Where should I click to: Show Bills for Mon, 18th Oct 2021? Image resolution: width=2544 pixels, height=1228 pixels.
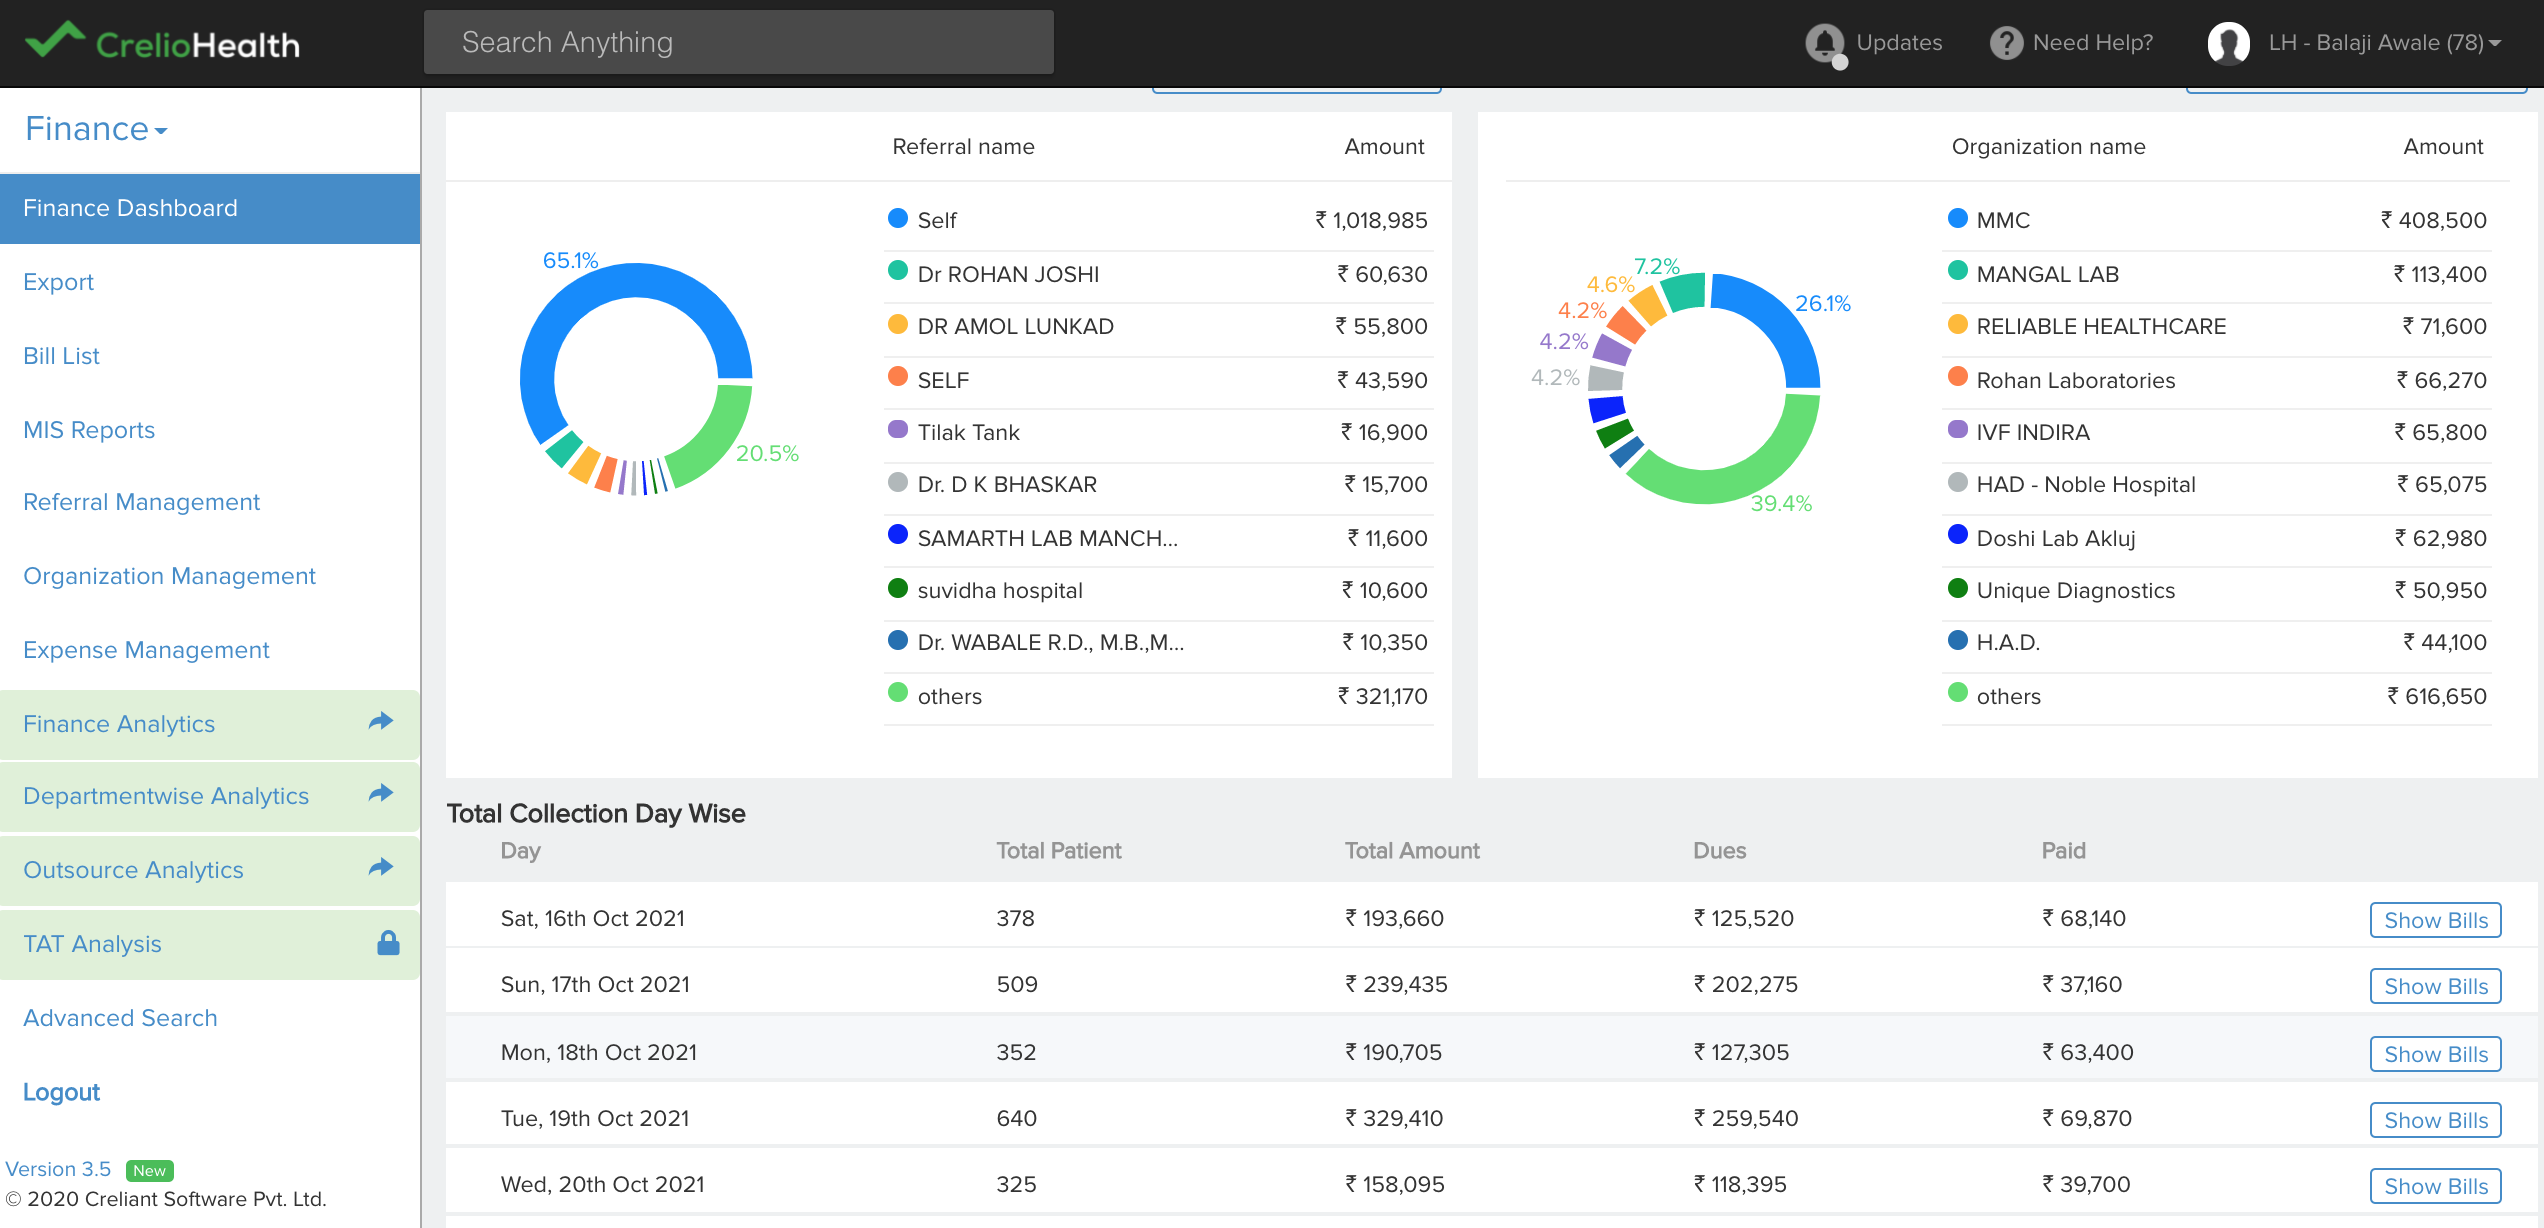point(2436,1054)
